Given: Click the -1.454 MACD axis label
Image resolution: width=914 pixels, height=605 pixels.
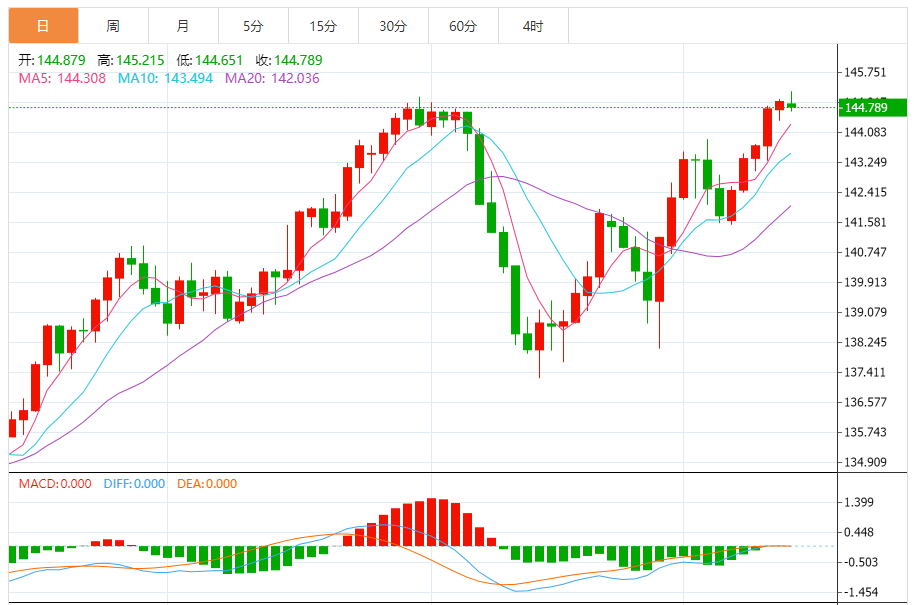Looking at the screenshot, I should point(859,592).
